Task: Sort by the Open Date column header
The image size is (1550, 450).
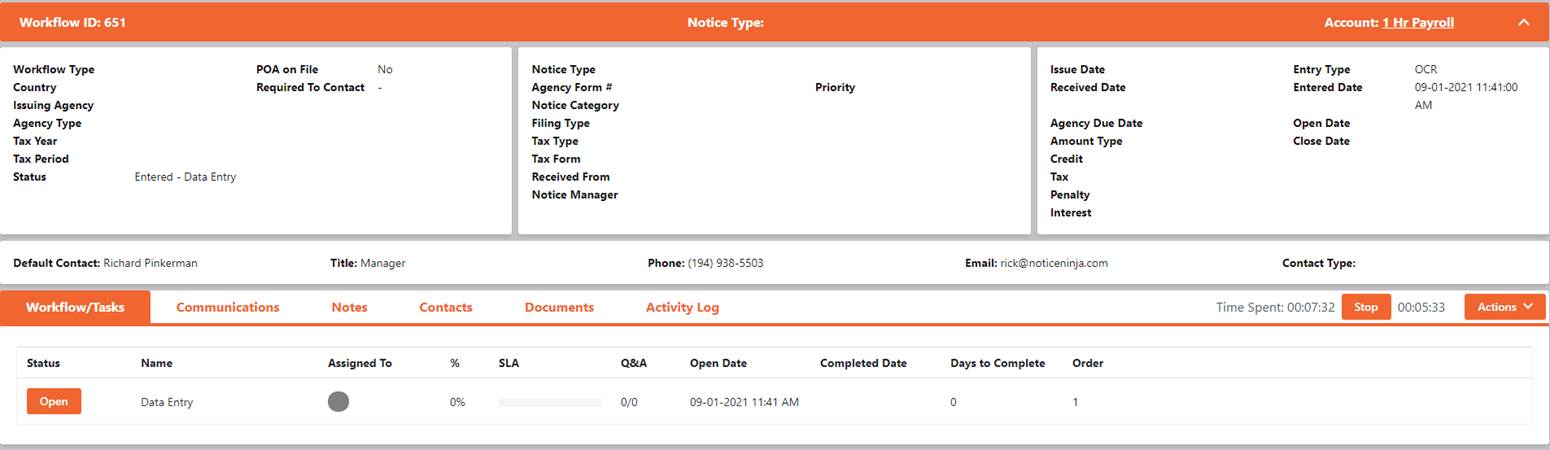Action: pyautogui.click(x=718, y=363)
